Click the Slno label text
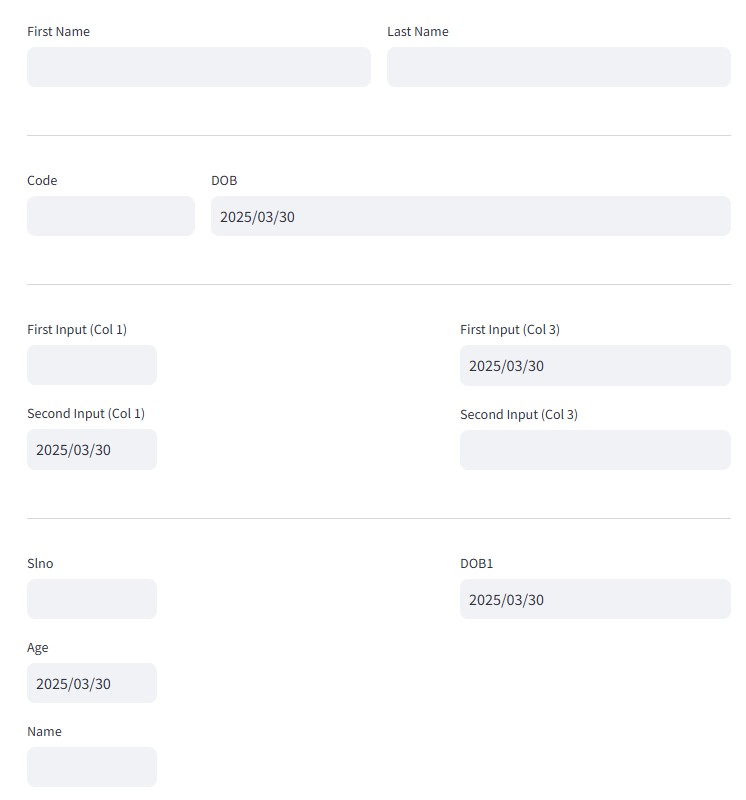The width and height of the screenshot is (746, 800). pyautogui.click(x=40, y=563)
